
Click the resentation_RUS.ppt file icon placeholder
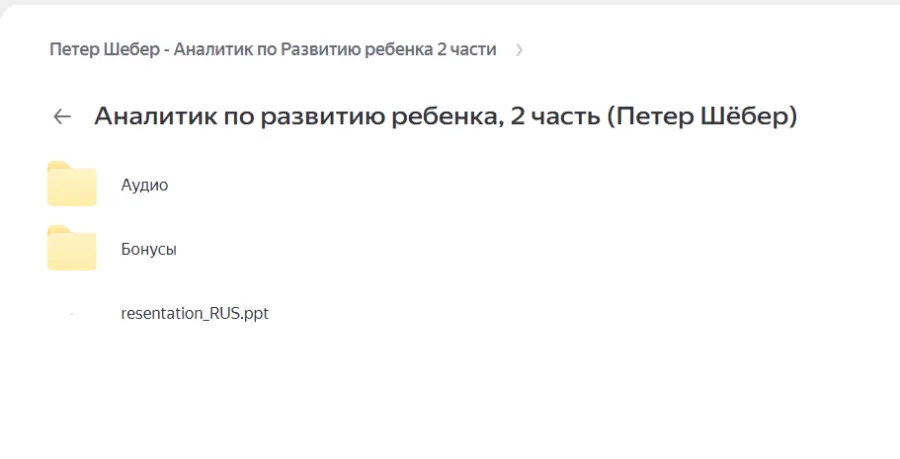(x=72, y=314)
